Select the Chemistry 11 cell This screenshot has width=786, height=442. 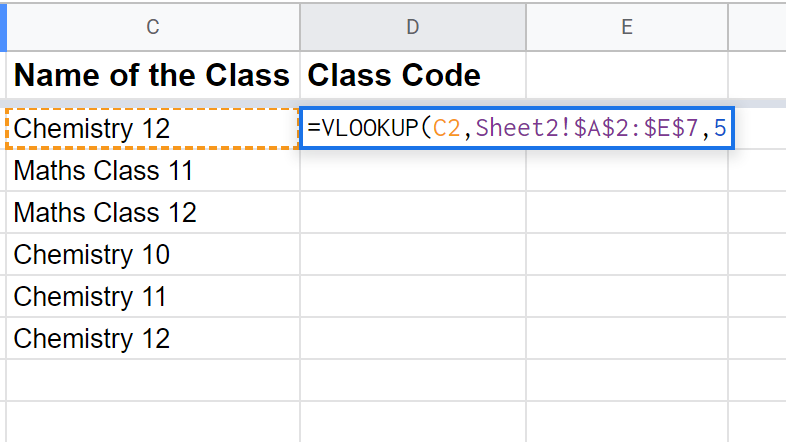(x=153, y=297)
